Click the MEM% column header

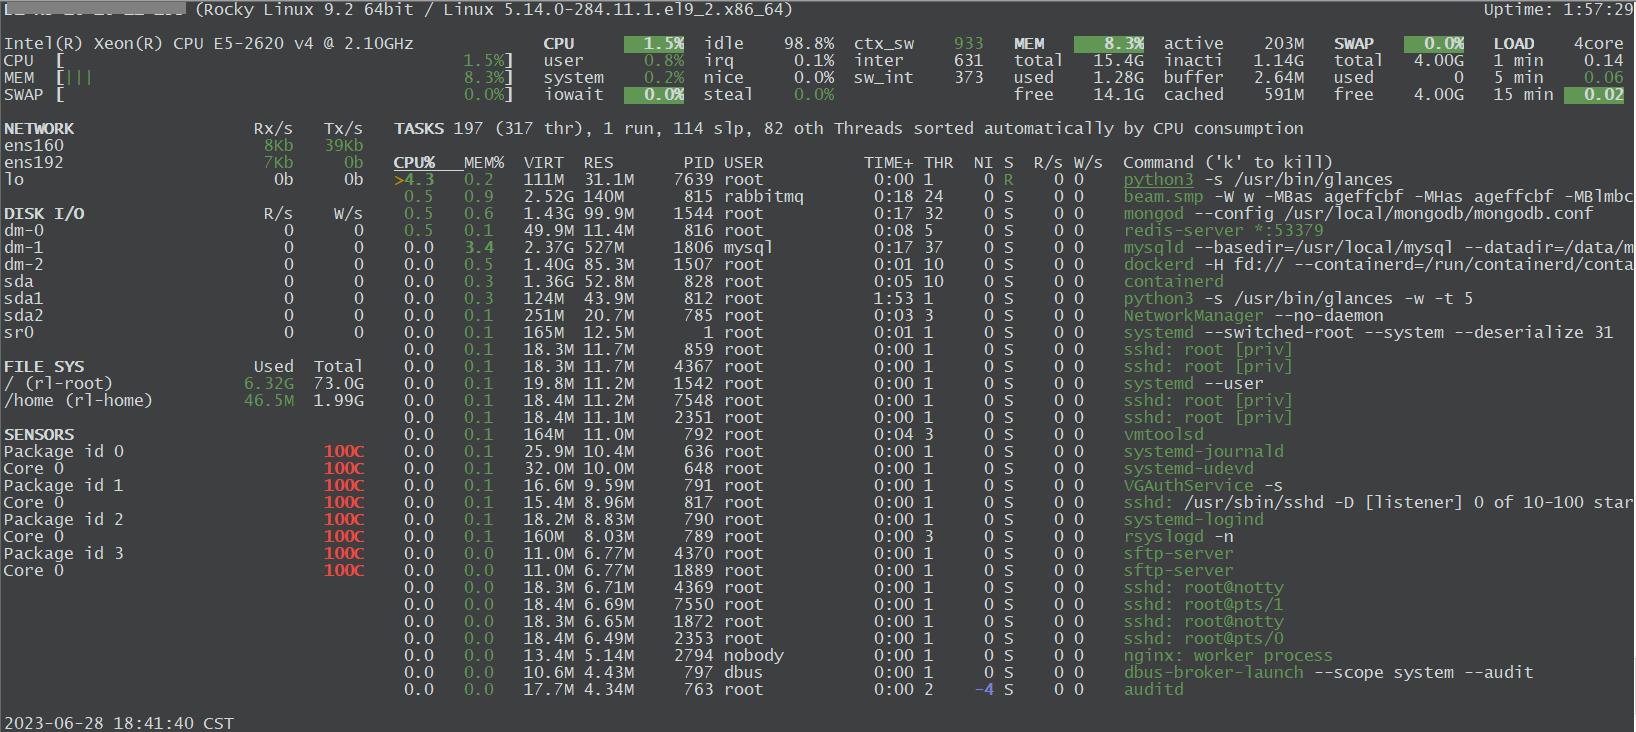(x=484, y=162)
